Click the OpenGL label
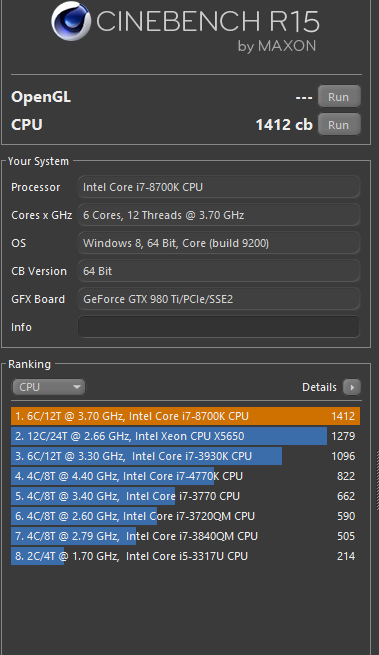Viewport: 379px width, 655px height. pyautogui.click(x=41, y=97)
